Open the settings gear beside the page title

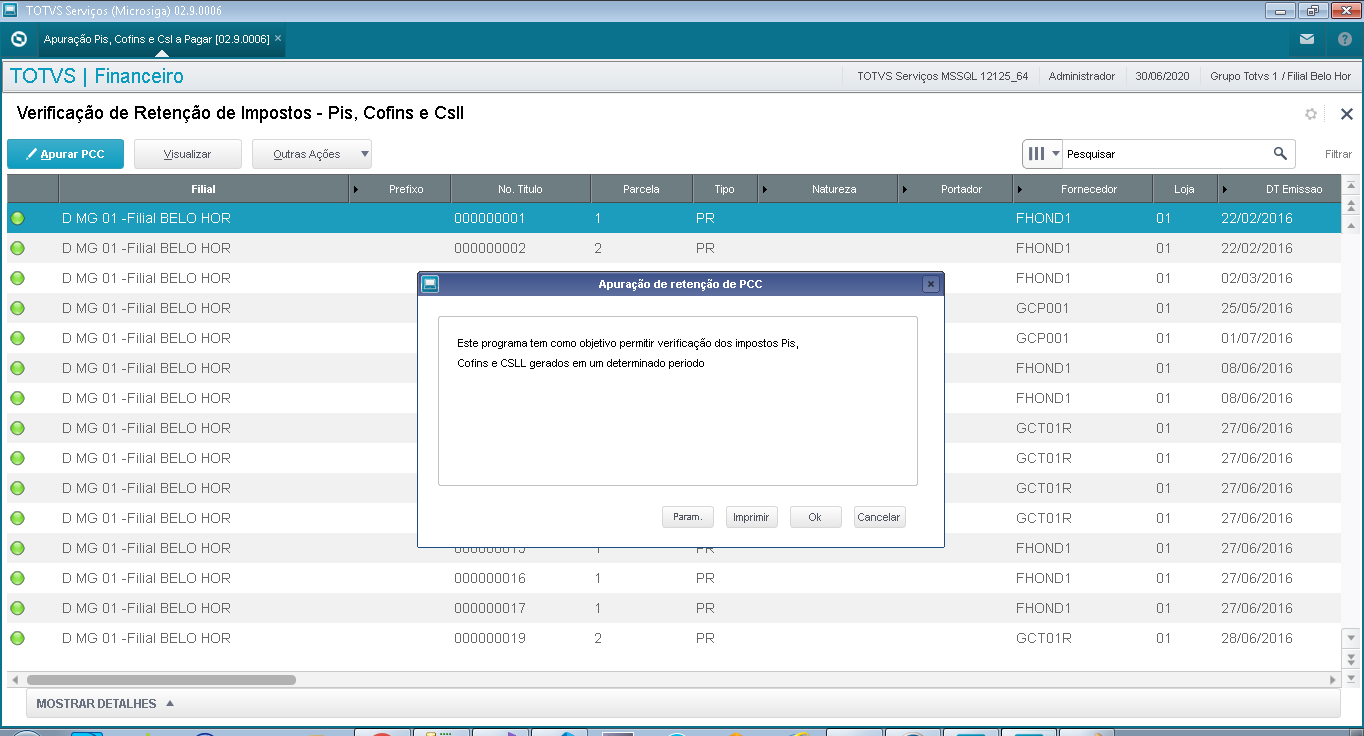coord(1311,114)
